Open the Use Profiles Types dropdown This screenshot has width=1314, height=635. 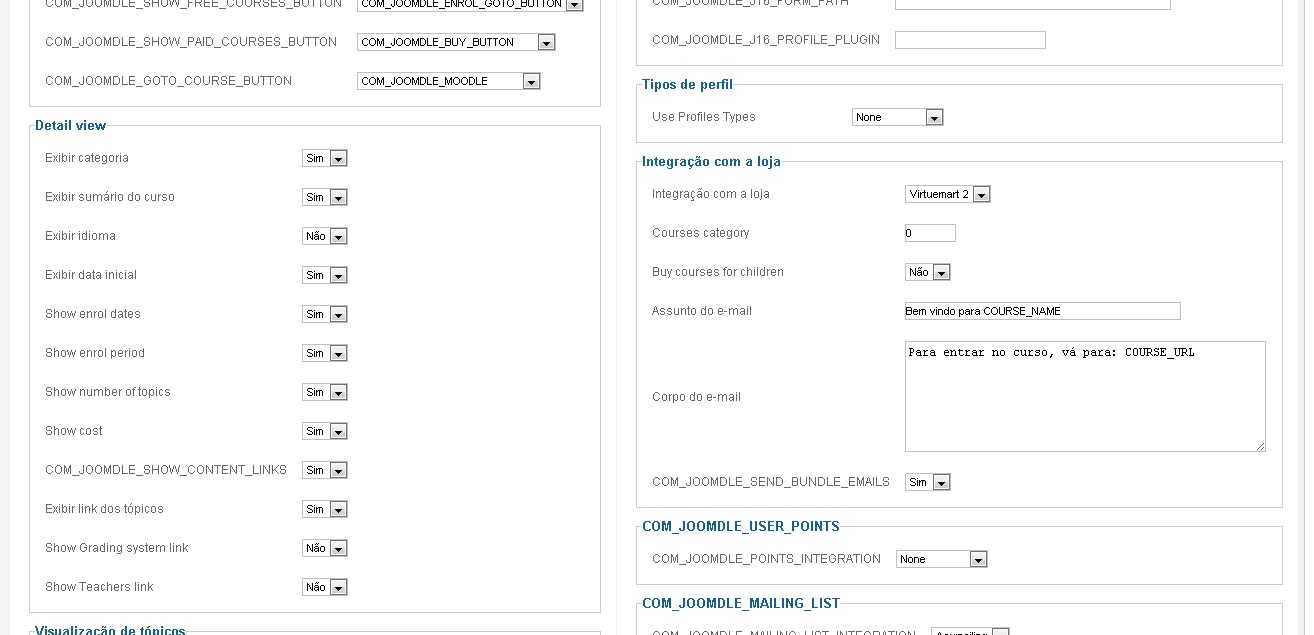point(897,117)
